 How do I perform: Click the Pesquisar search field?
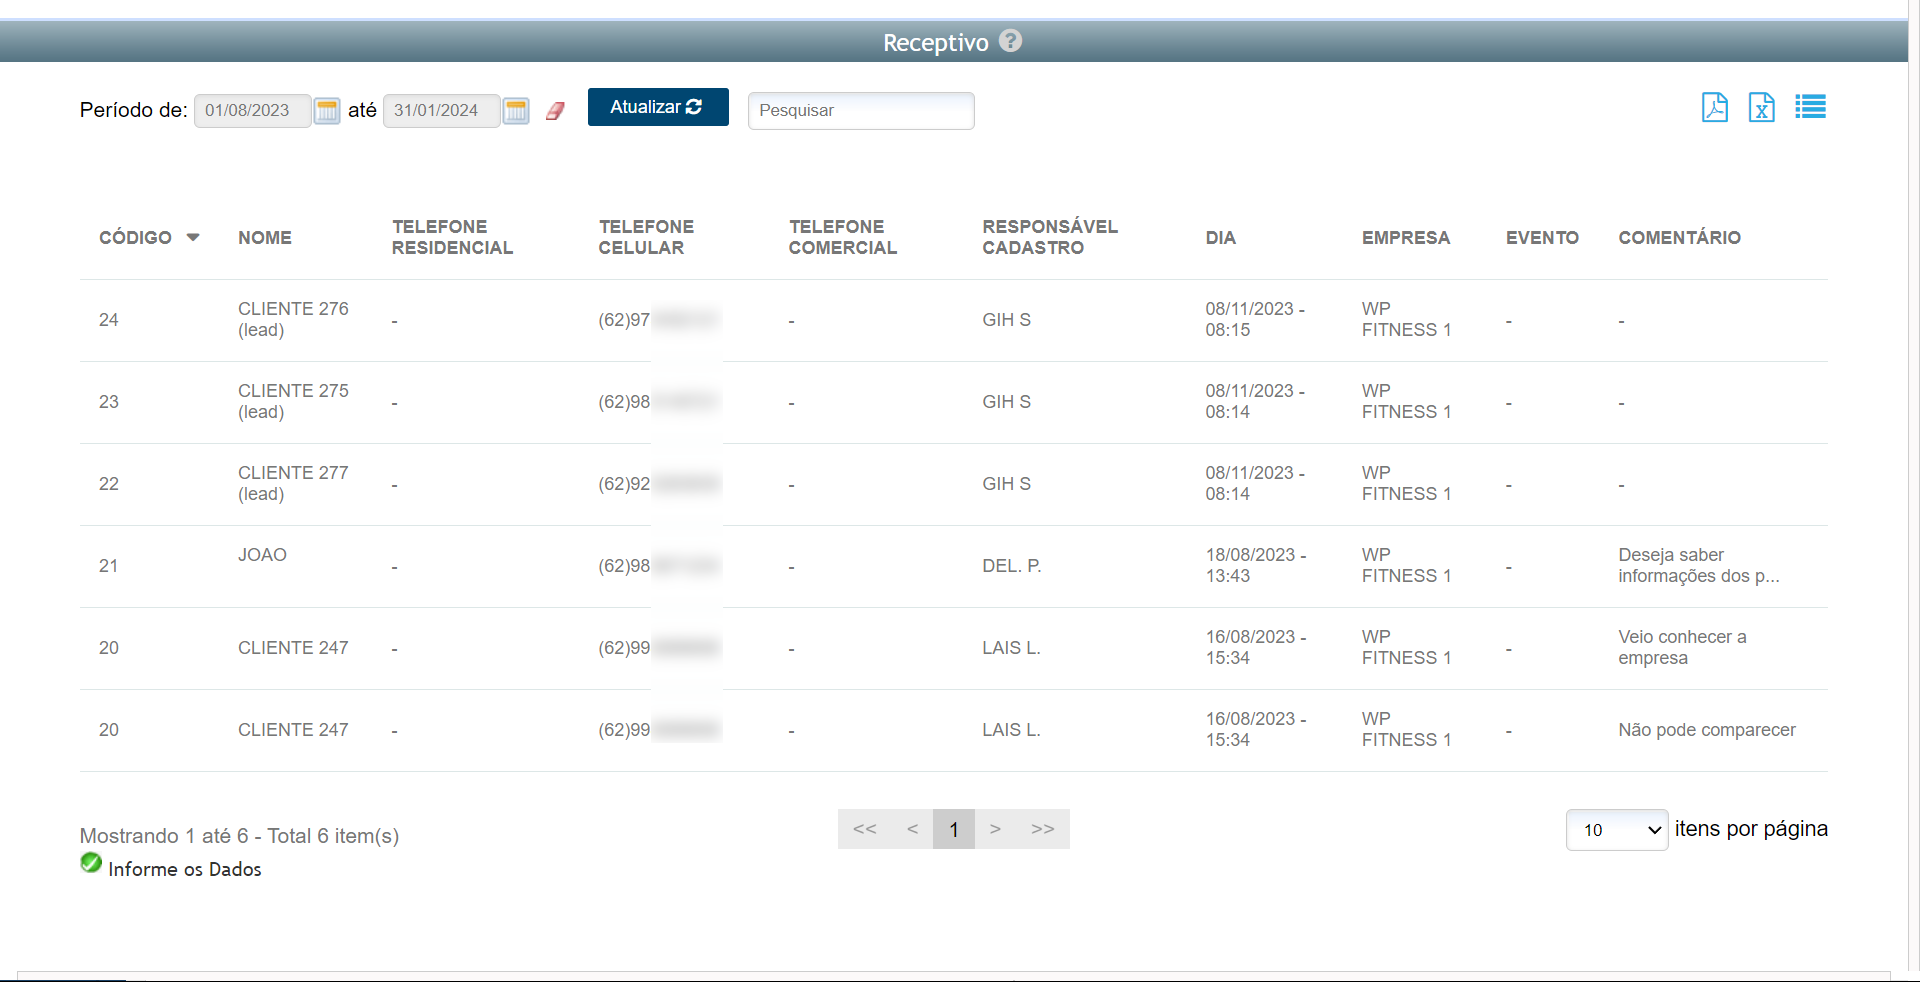pos(860,110)
